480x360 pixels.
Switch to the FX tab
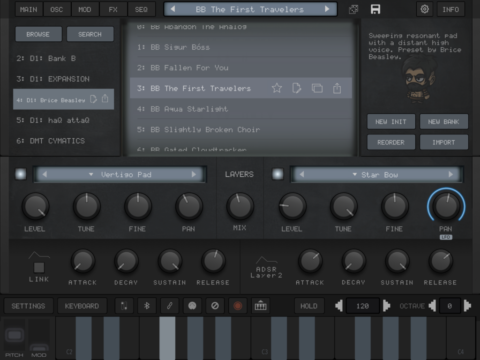point(113,9)
